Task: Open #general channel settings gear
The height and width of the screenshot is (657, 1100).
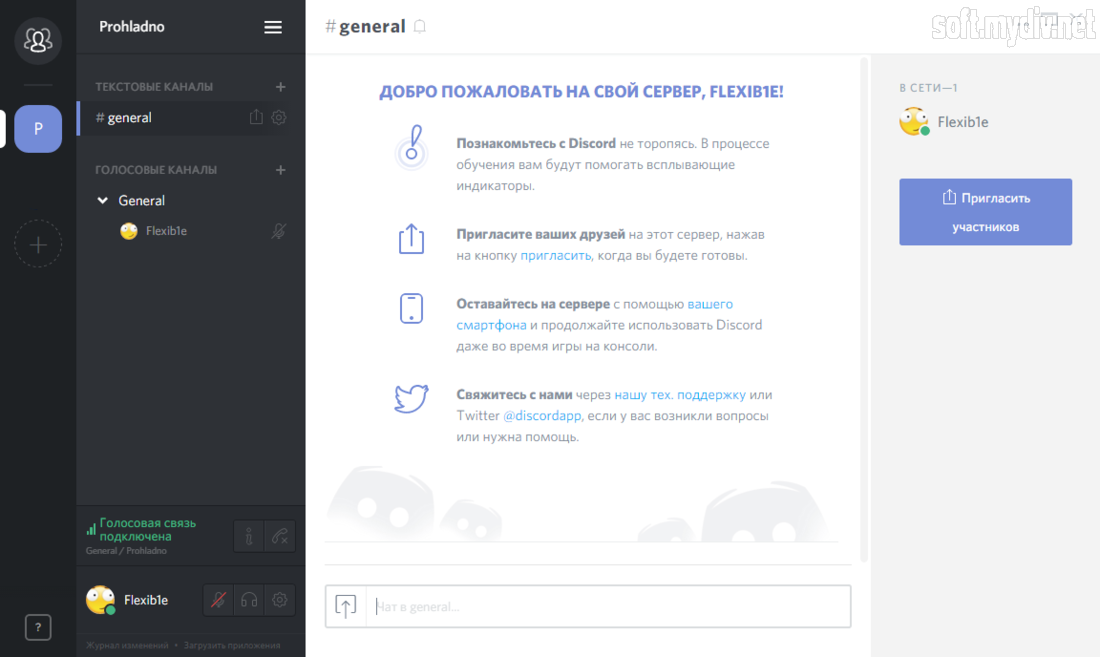Action: [x=279, y=117]
